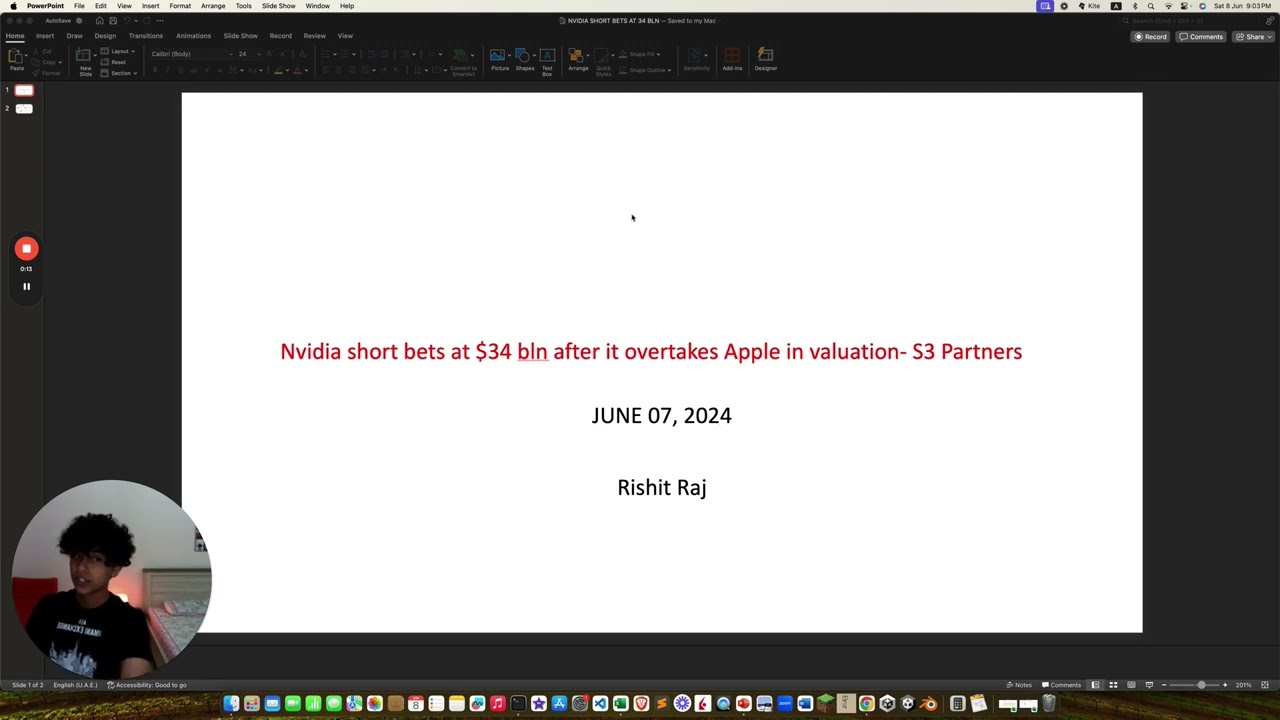Click the Save icon in title bar
Viewport: 1280px width, 720px height.
point(113,21)
